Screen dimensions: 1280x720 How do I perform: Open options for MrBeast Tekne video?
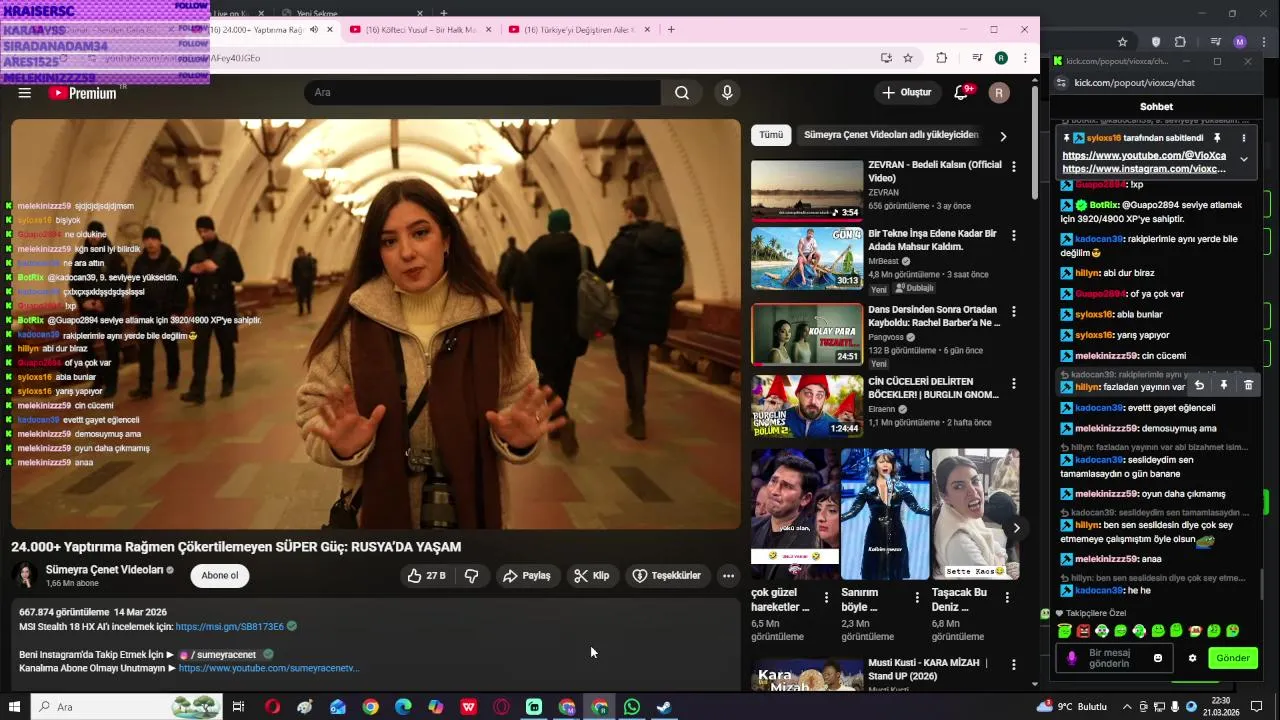pyautogui.click(x=1014, y=236)
